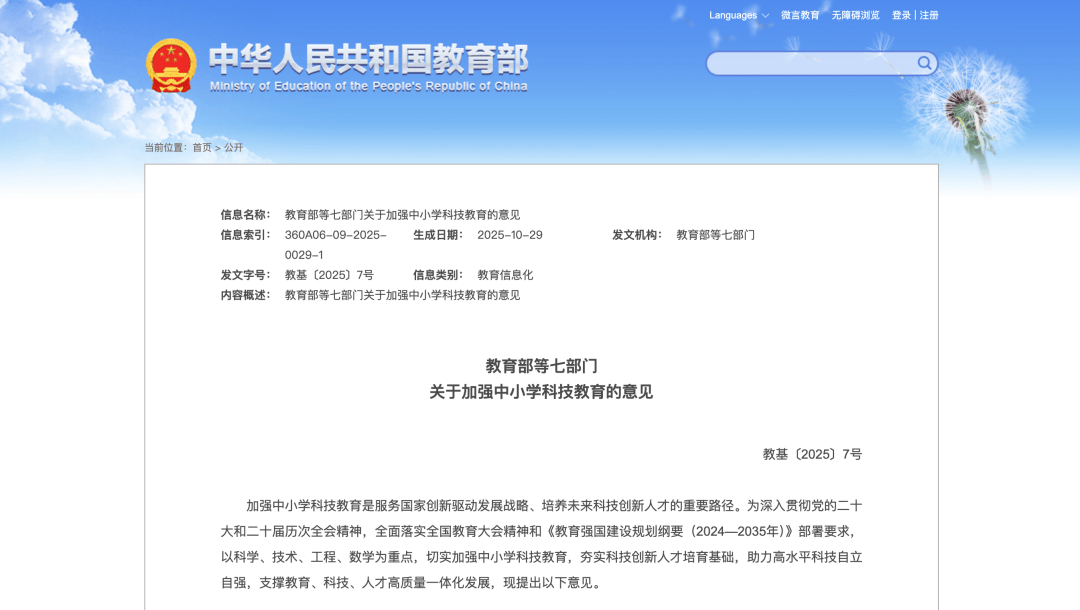Open the 微言教育 link

pyautogui.click(x=800, y=15)
